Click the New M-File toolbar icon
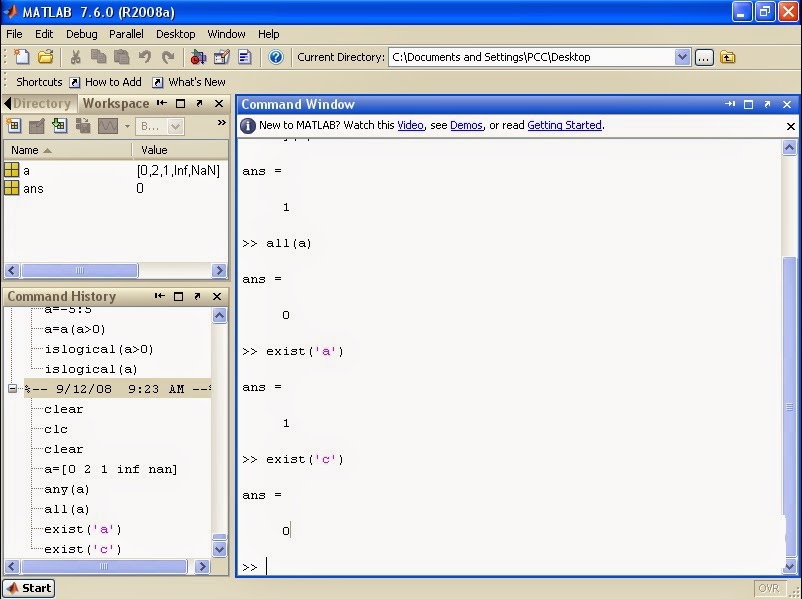This screenshot has width=802, height=599. 21,57
